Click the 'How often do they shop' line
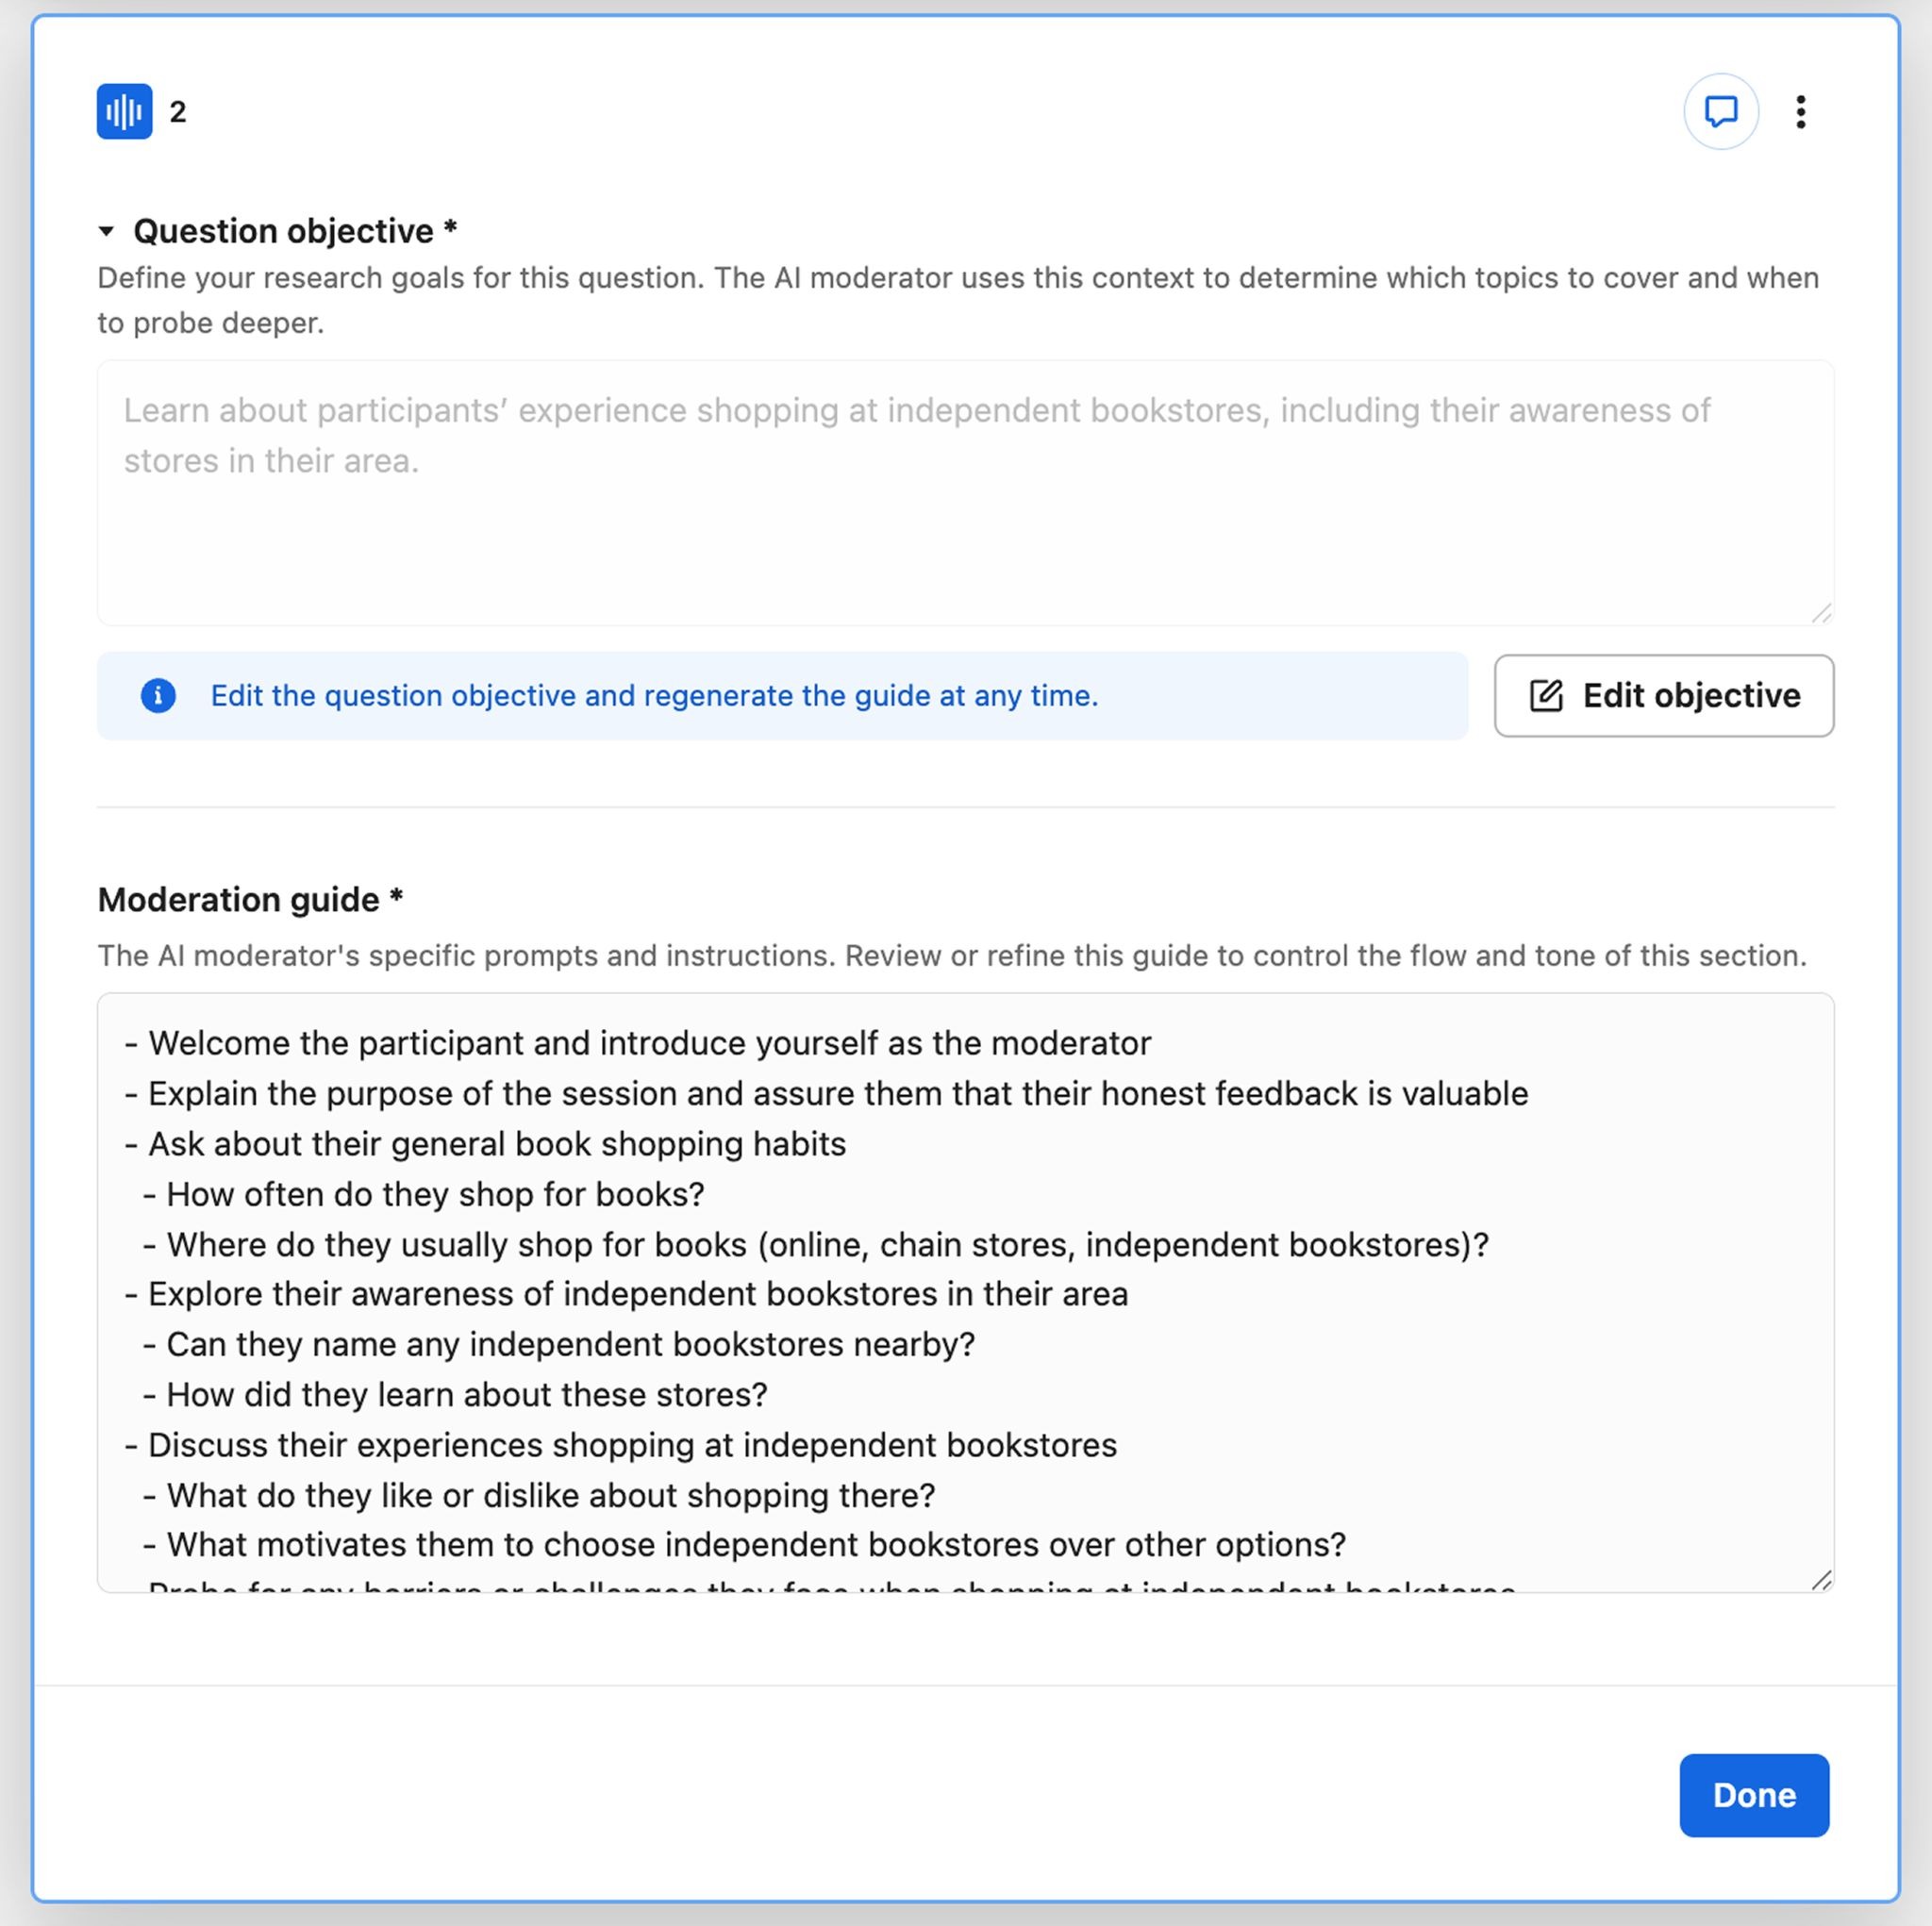Viewport: 1932px width, 1926px height. coord(435,1194)
